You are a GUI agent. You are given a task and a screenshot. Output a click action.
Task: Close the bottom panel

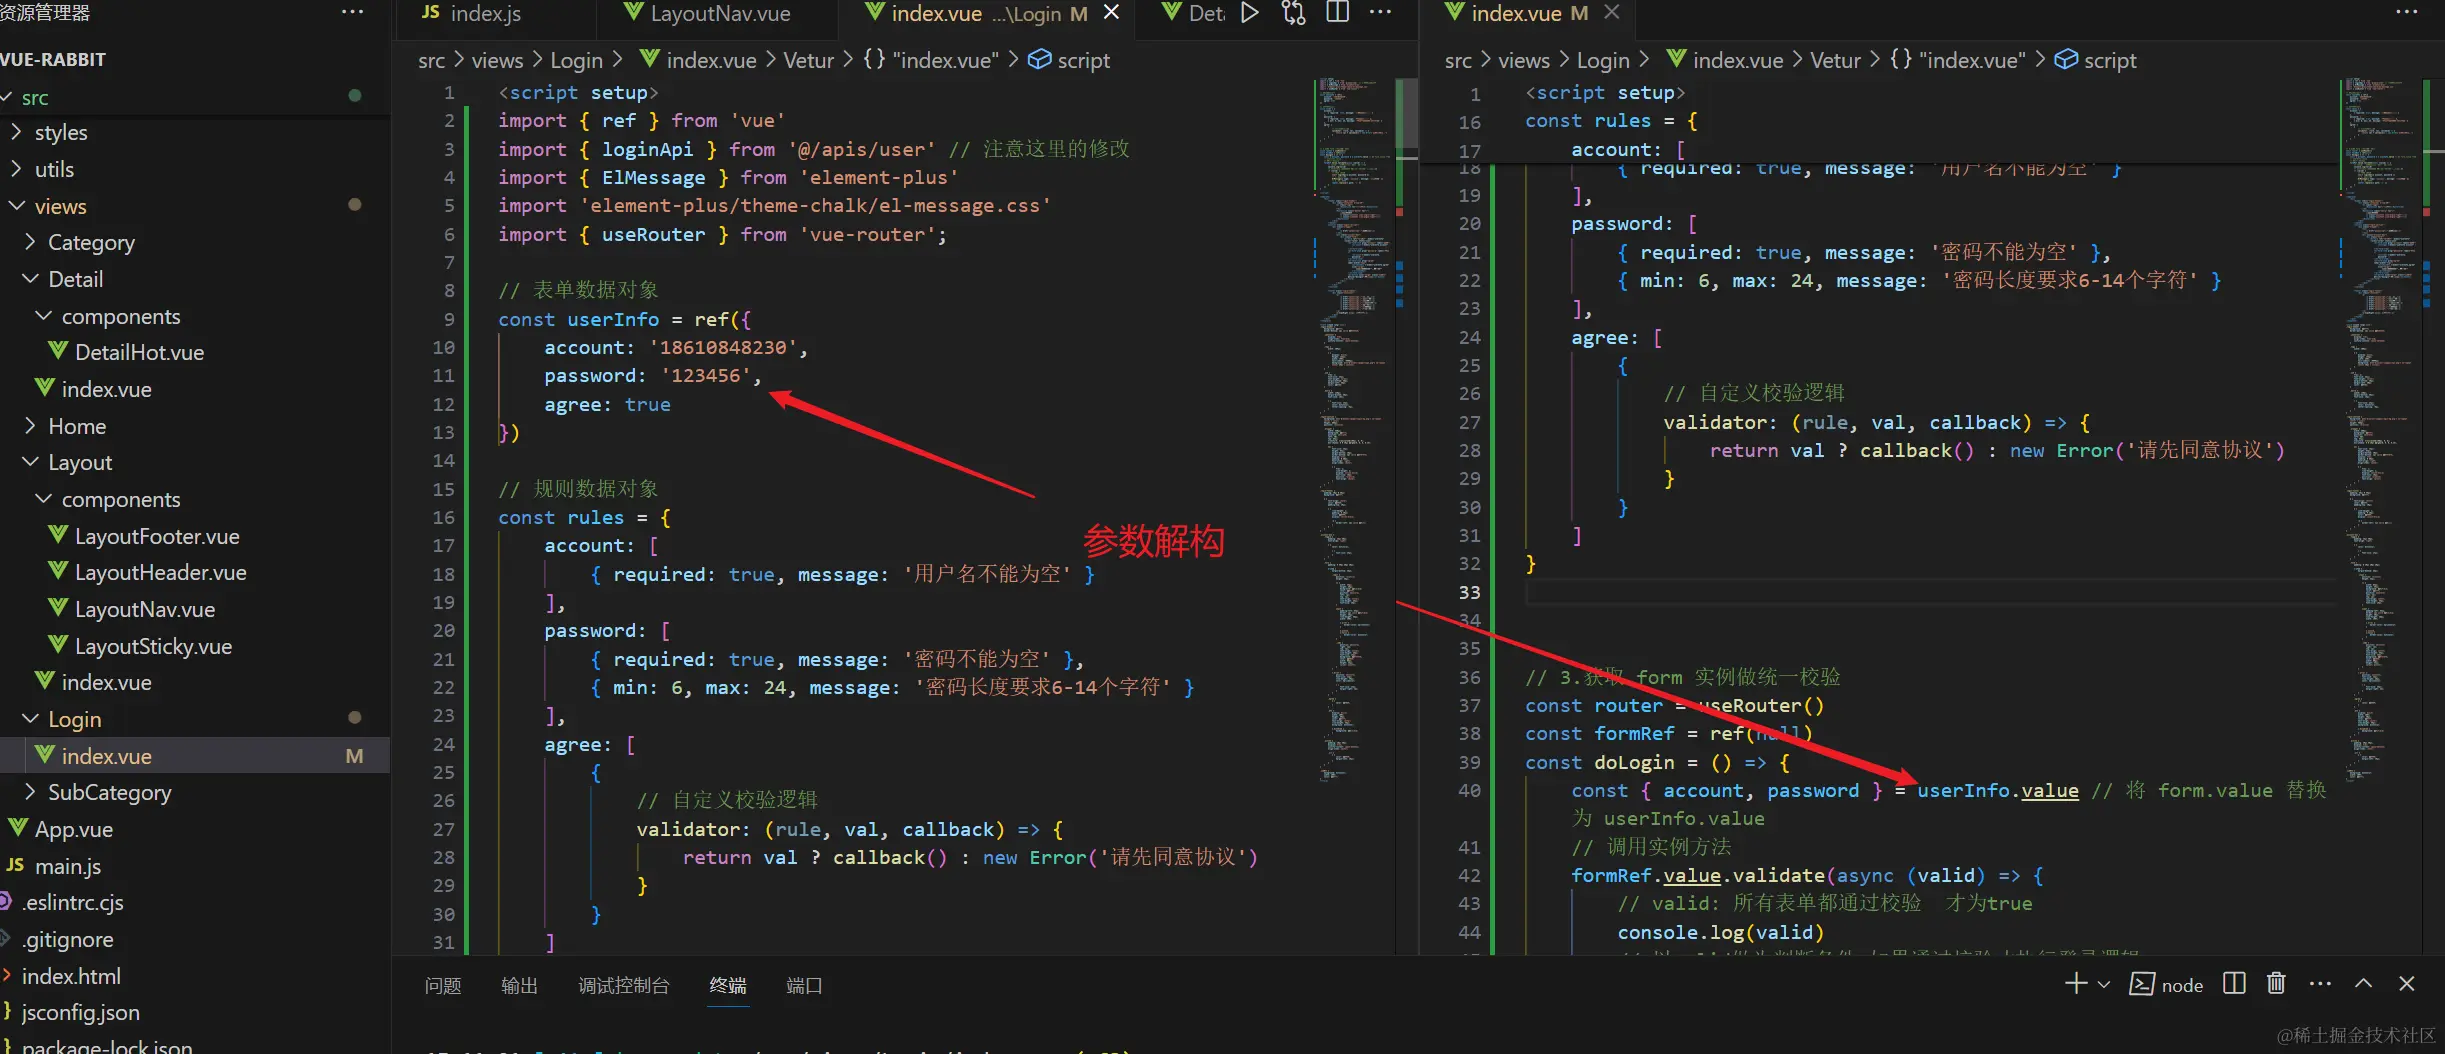(x=2407, y=984)
